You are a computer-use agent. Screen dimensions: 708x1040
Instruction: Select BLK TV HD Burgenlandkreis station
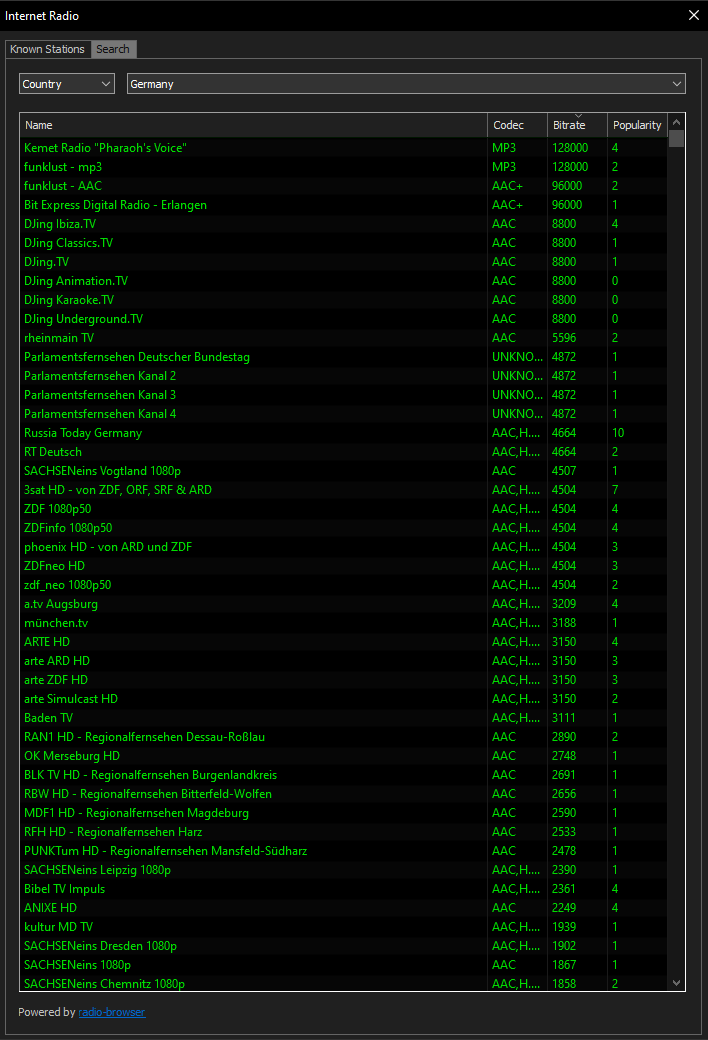point(343,775)
